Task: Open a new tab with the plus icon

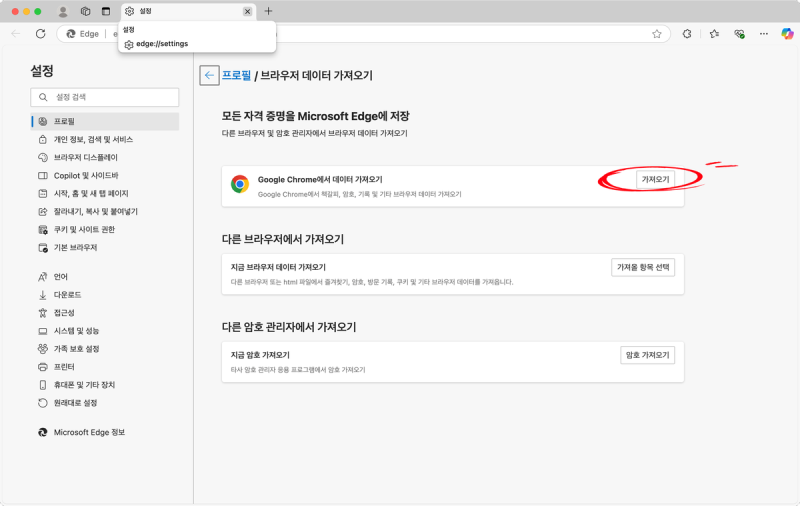Action: click(x=268, y=11)
